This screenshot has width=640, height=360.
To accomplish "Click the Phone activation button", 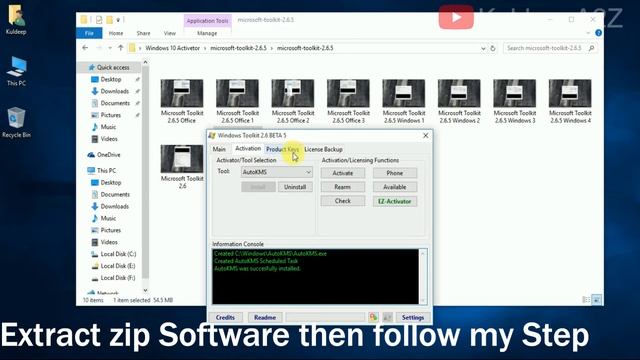I will pos(394,173).
